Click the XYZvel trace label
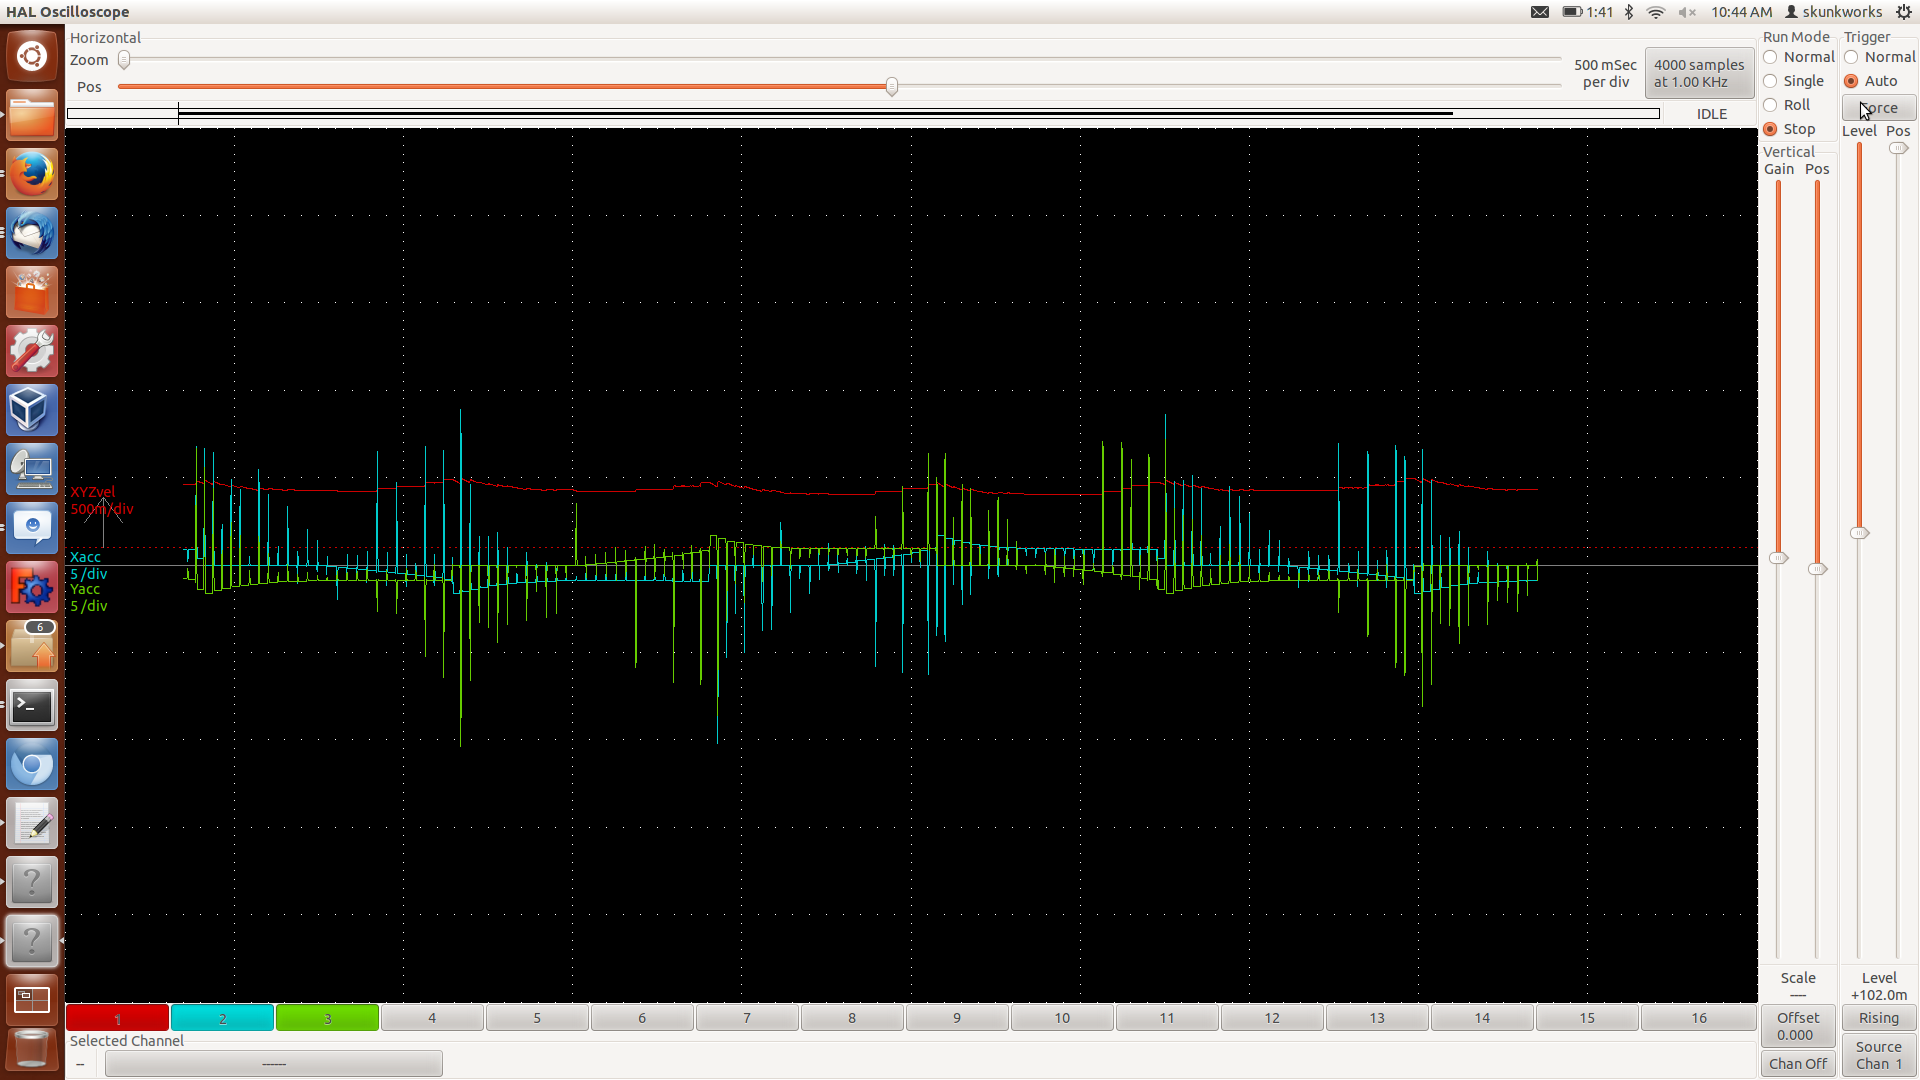This screenshot has height=1080, width=1920. click(93, 492)
